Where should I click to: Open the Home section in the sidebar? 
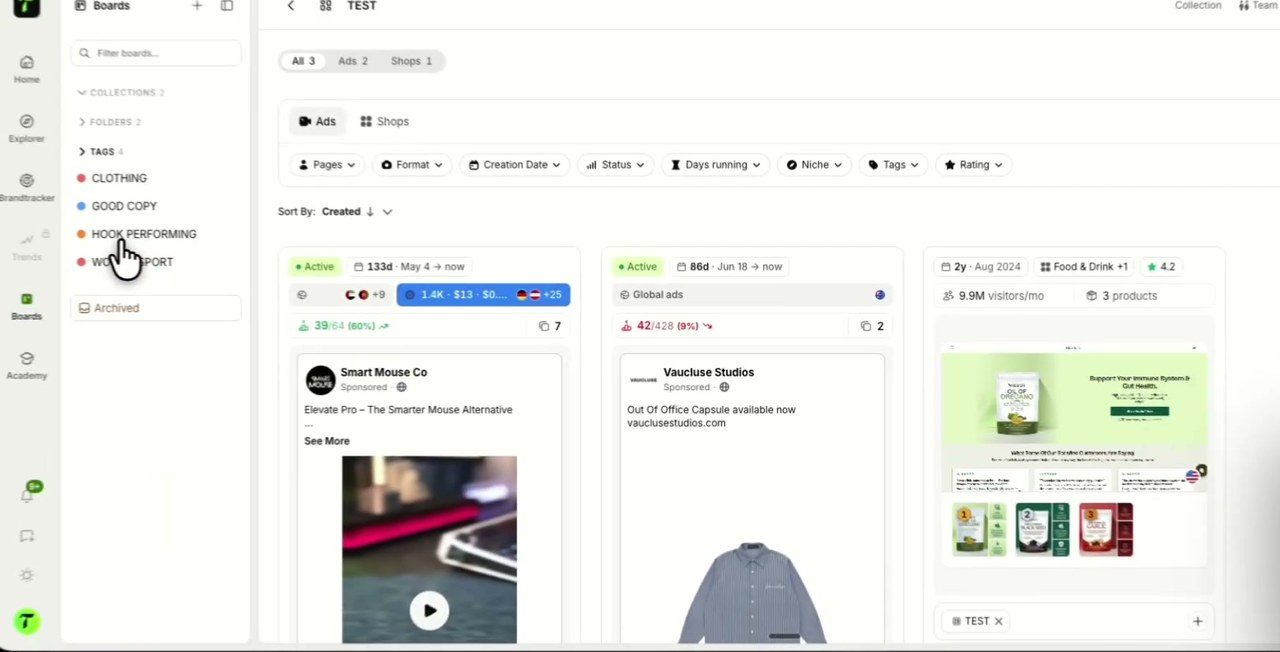[x=27, y=69]
